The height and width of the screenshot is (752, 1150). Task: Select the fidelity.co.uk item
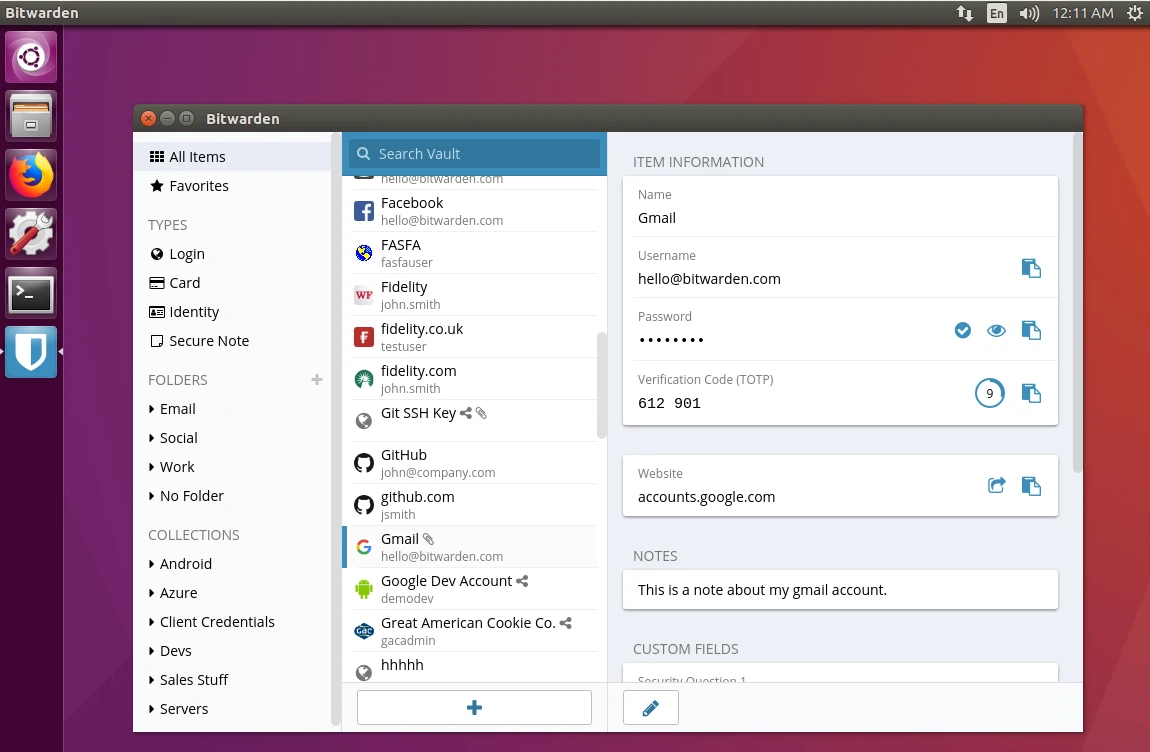[x=474, y=337]
